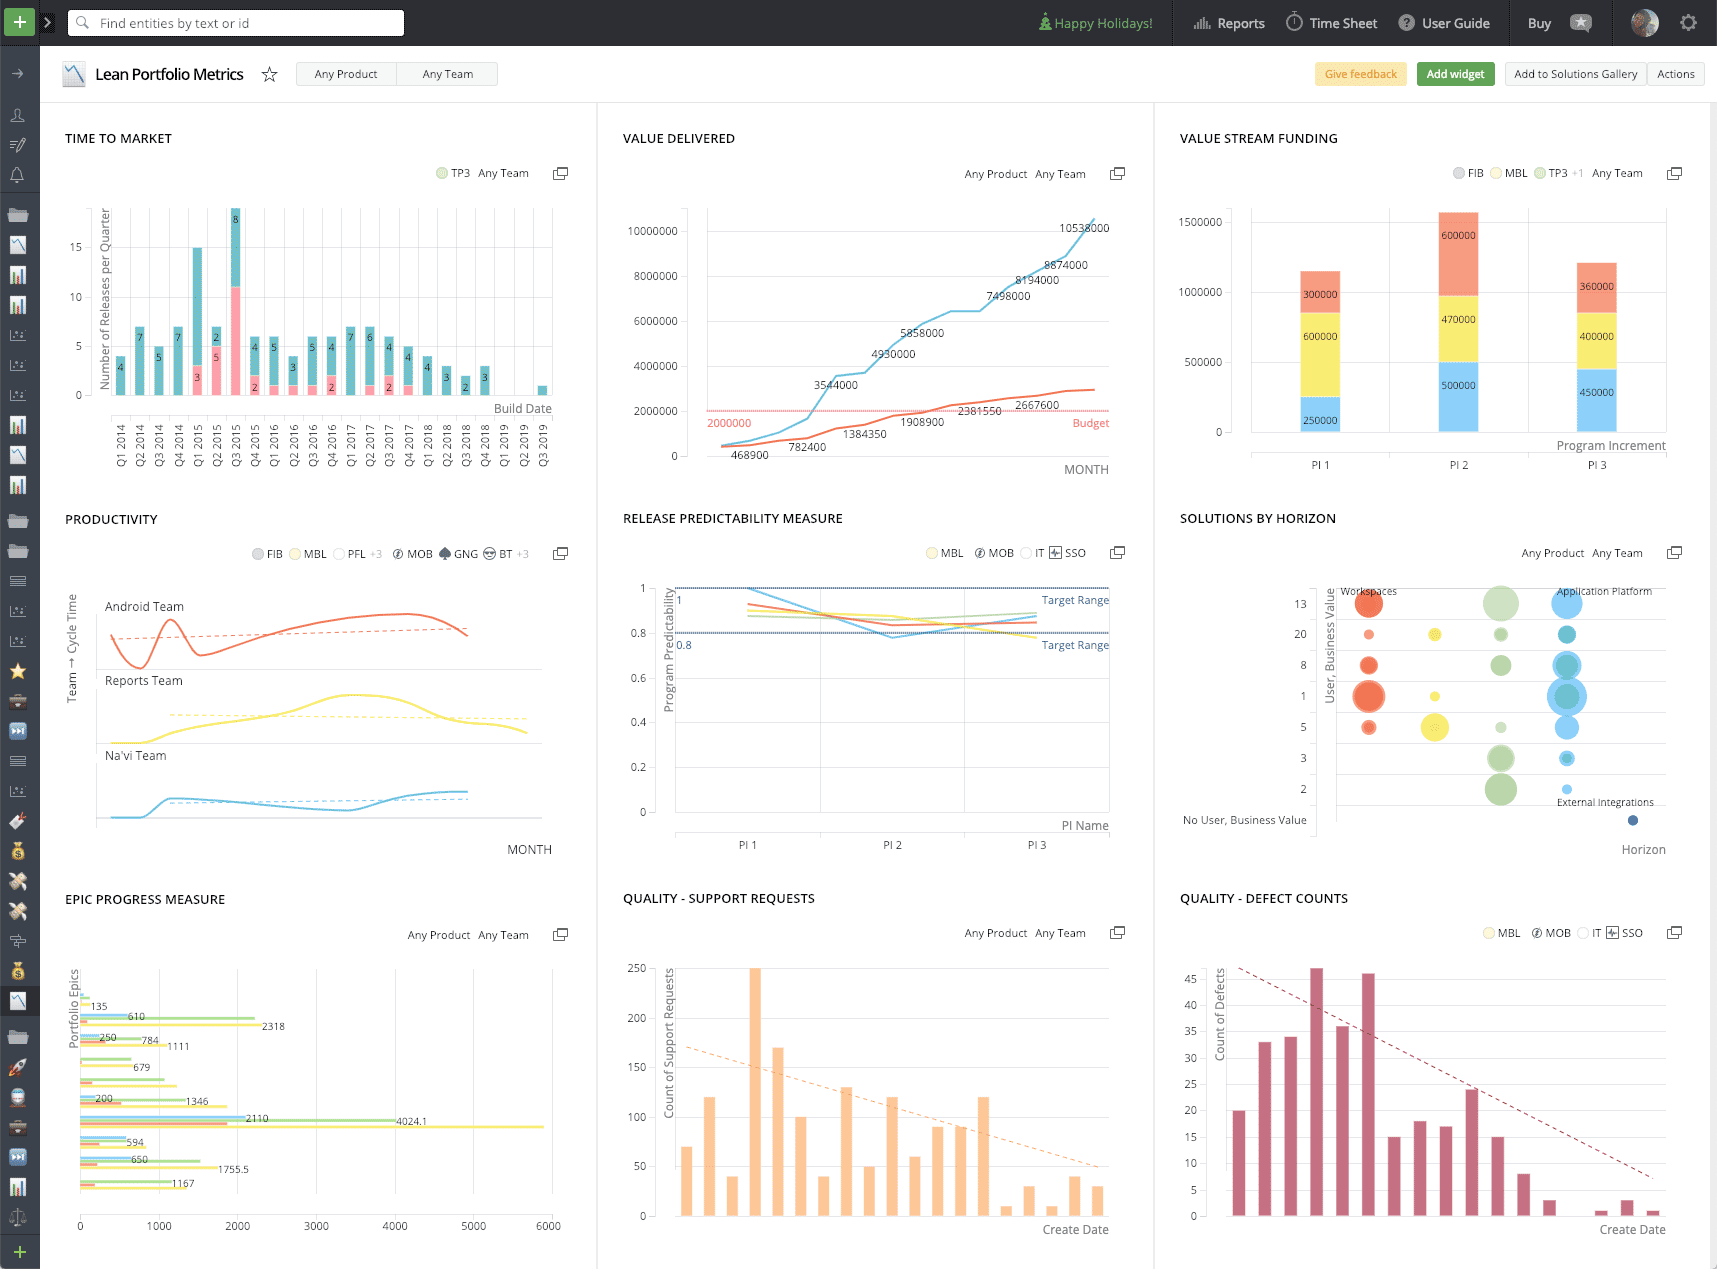Switch to the Time Sheet view
This screenshot has height=1269, width=1717.
pos(1341,22)
